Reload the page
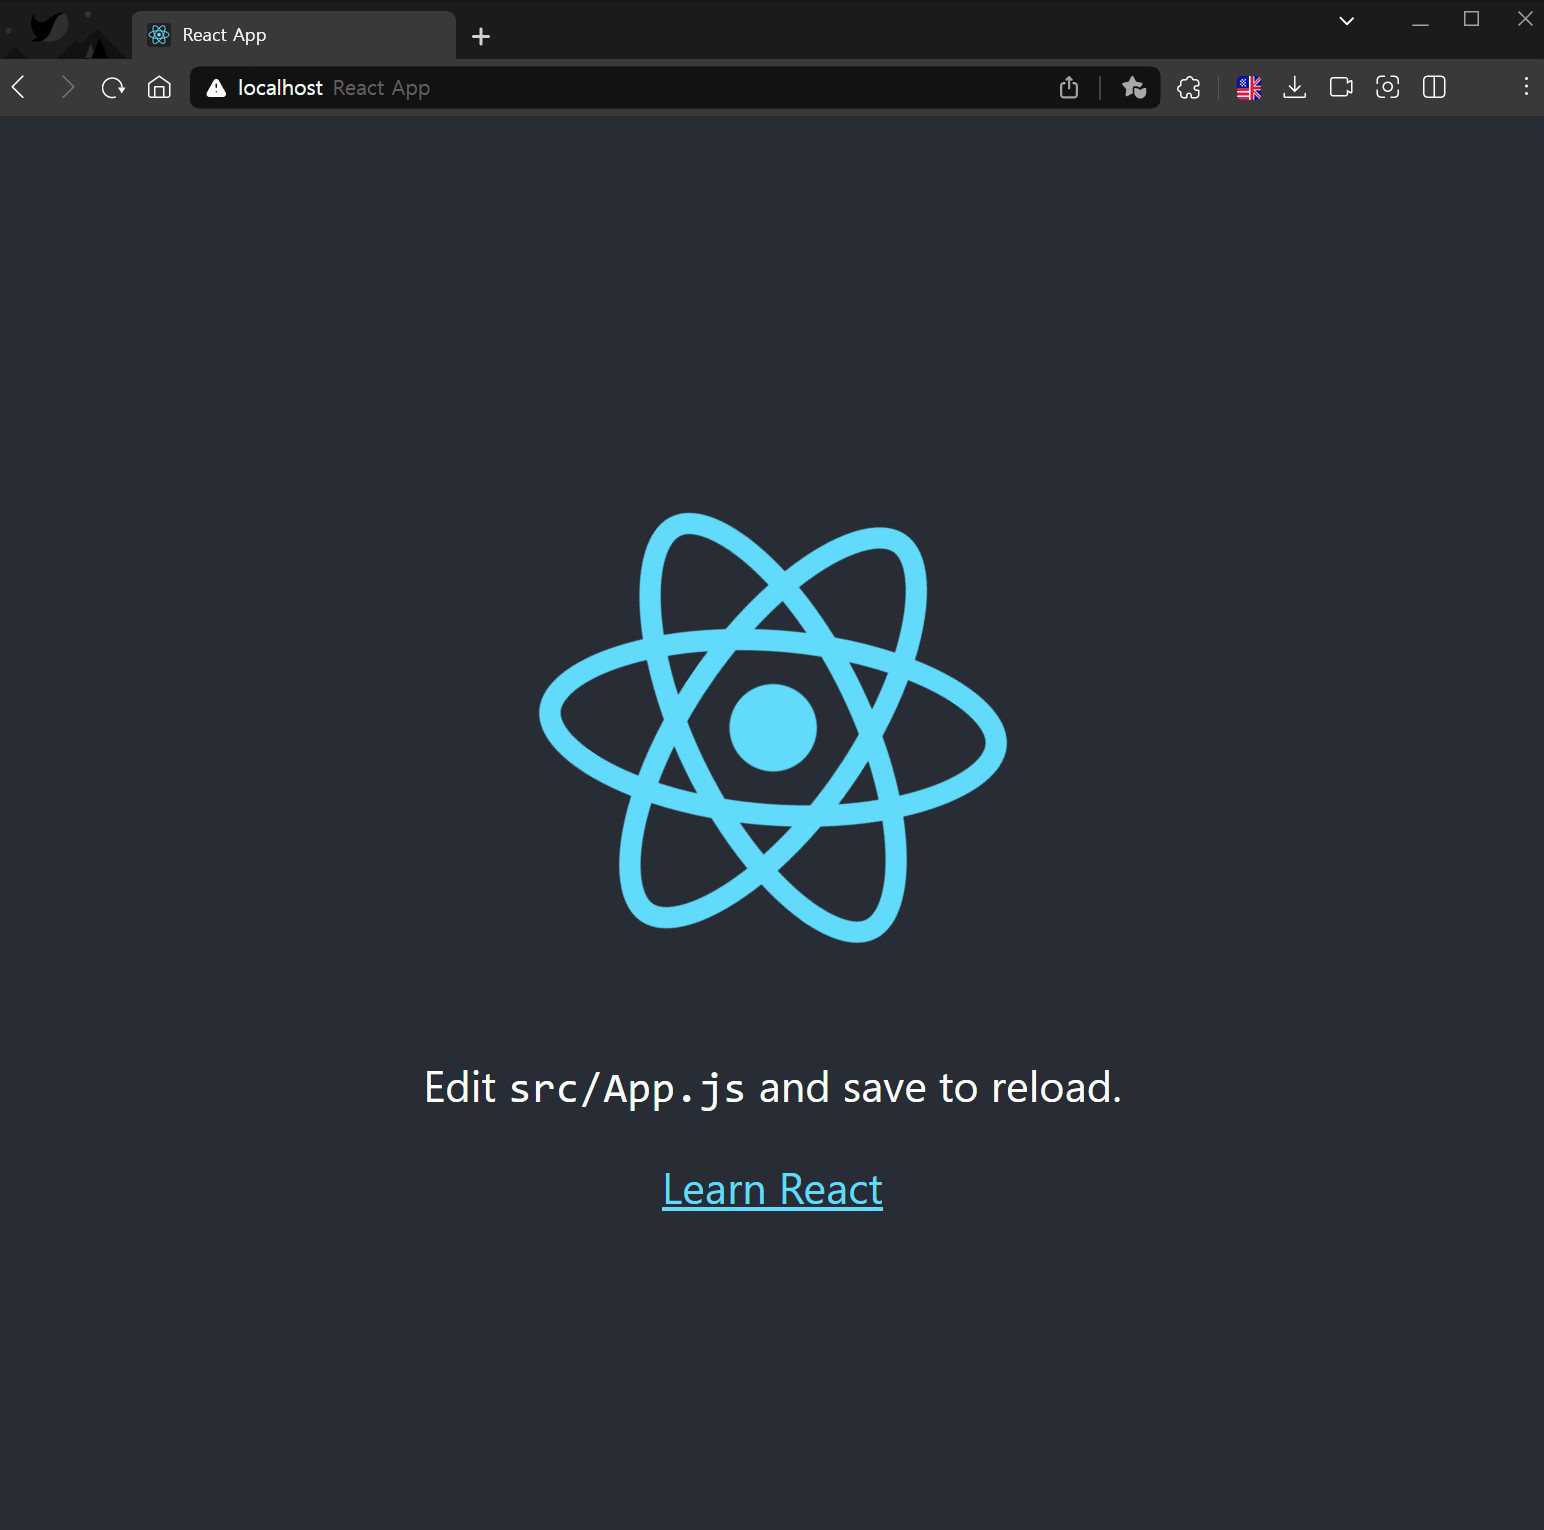The height and width of the screenshot is (1530, 1544). click(x=113, y=88)
